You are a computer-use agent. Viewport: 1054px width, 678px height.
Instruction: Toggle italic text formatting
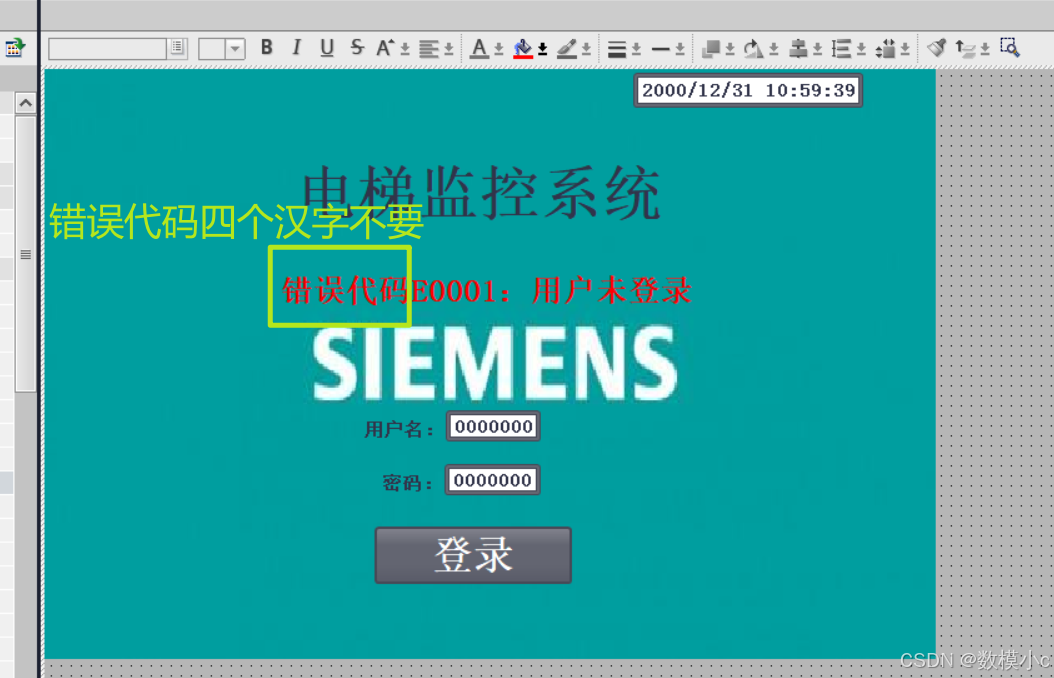click(x=296, y=48)
